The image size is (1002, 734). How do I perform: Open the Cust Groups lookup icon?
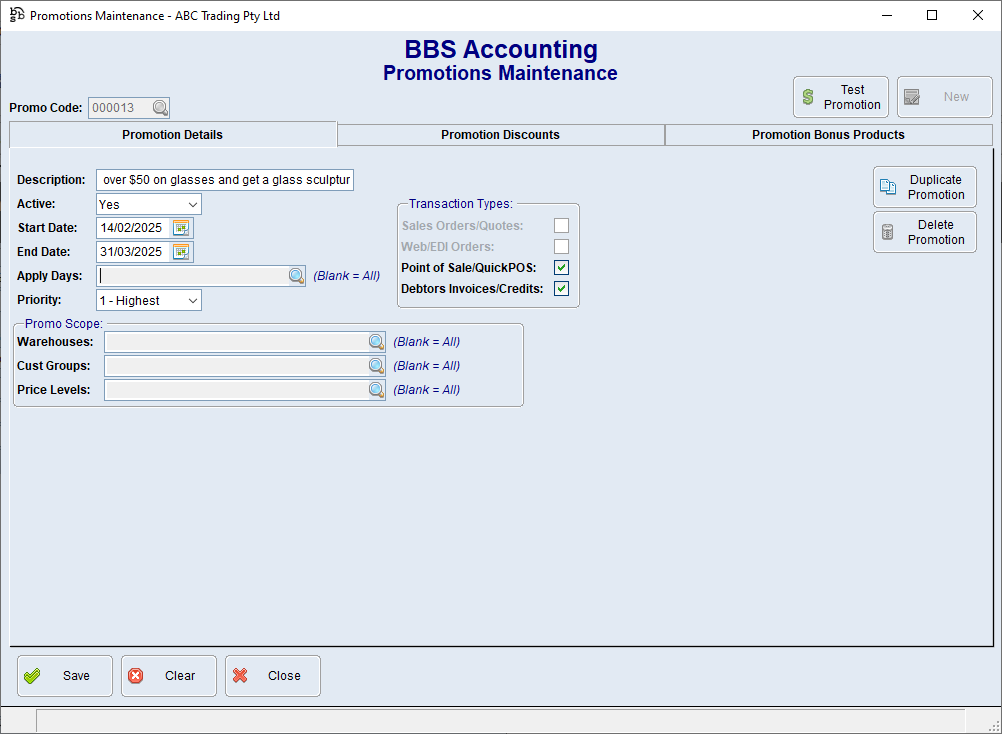tap(376, 366)
